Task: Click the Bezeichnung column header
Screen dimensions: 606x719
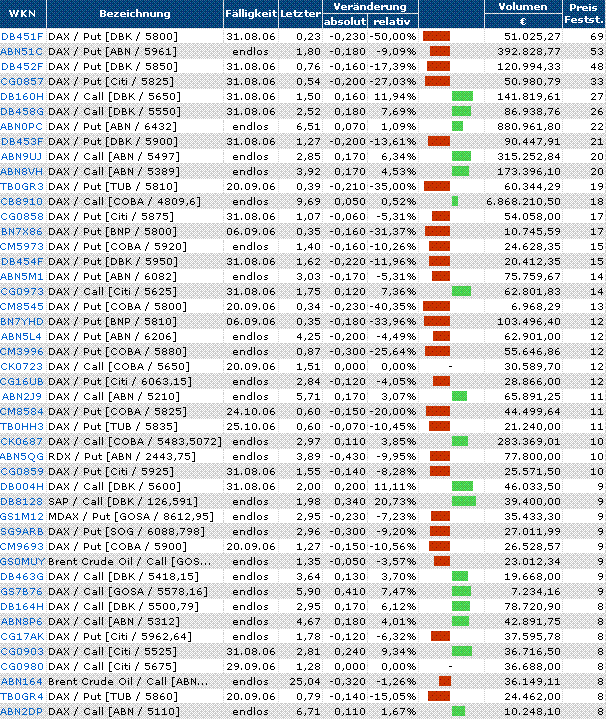Action: click(135, 14)
